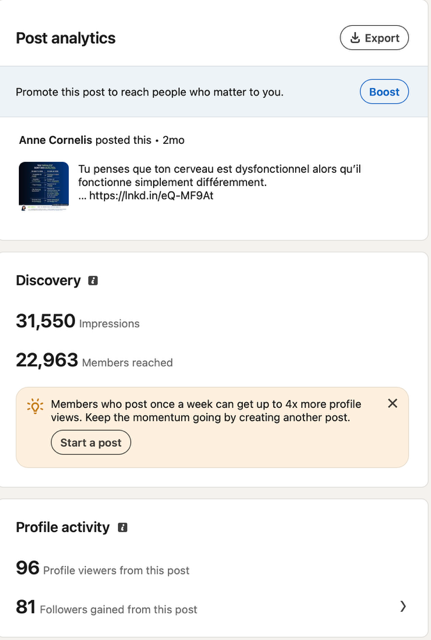Open Anne Cornelis's profile name link

pyautogui.click(x=56, y=140)
